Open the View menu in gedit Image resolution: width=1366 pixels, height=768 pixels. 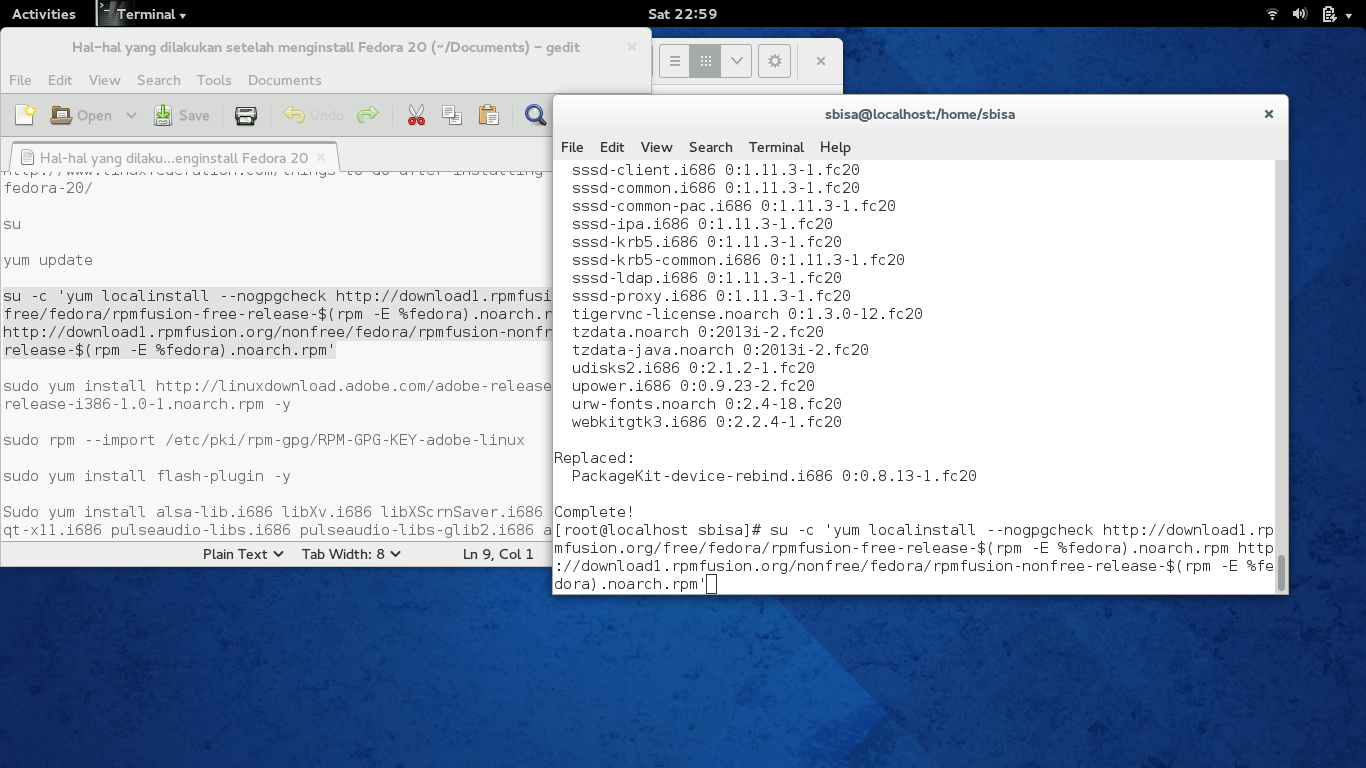pyautogui.click(x=104, y=80)
